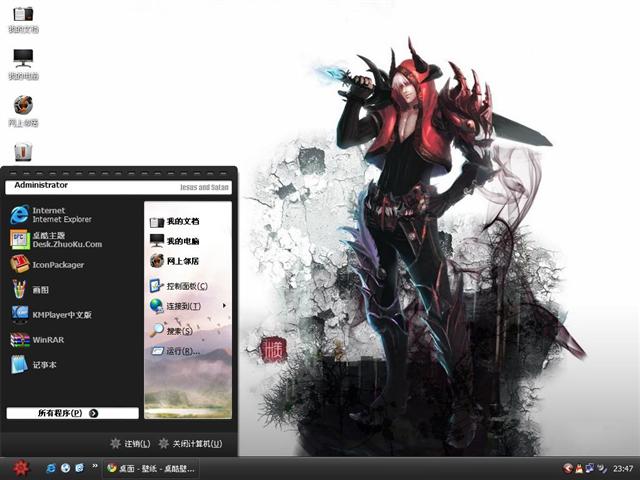
Task: Expand 所有程序(P) all programs
Action: coord(72,413)
